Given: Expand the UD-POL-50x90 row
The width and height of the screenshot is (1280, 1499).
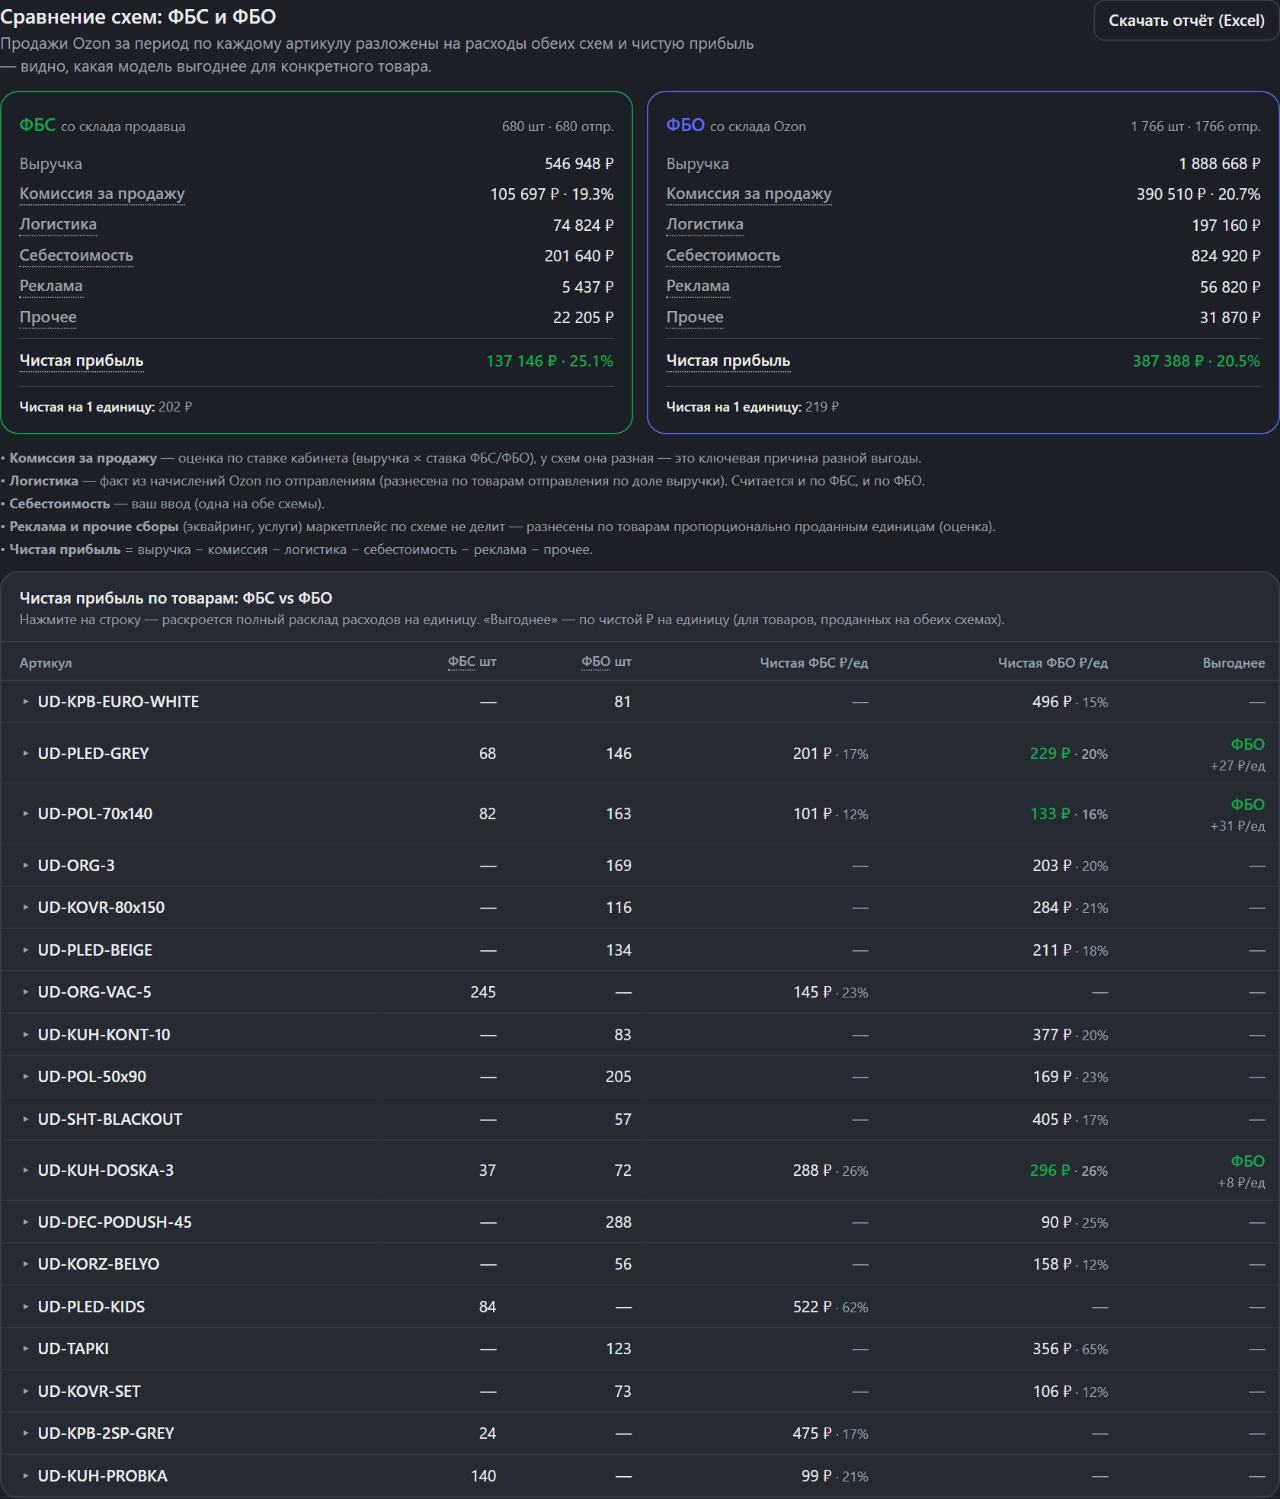Looking at the screenshot, I should click(640, 1076).
